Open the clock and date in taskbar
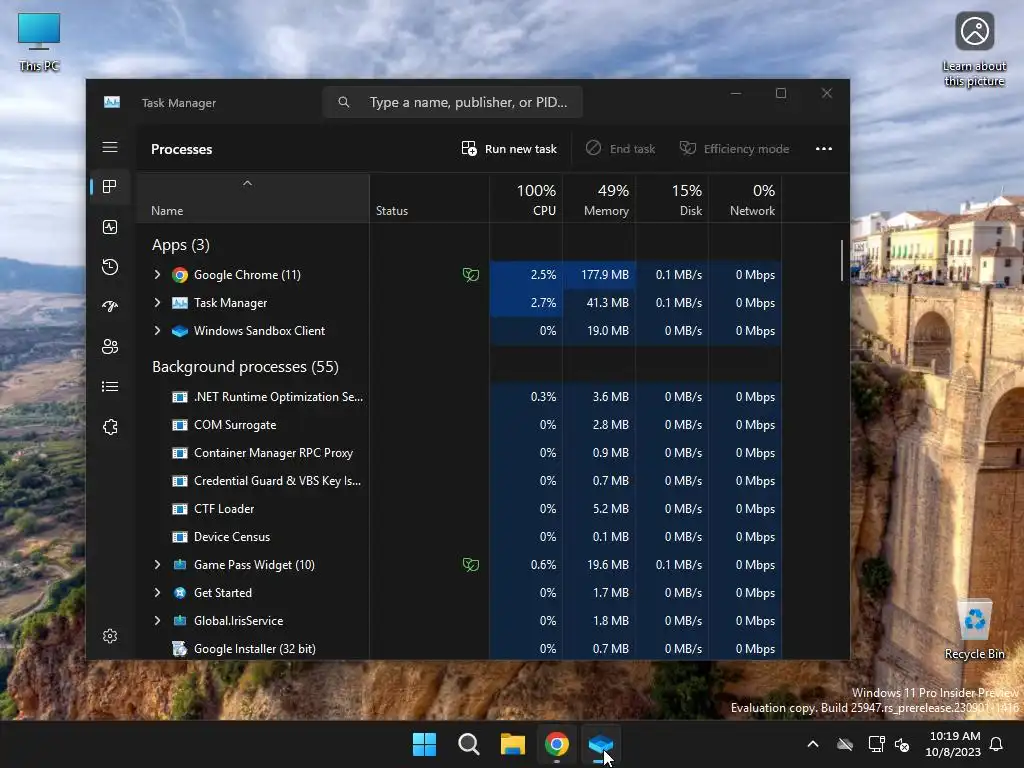The width and height of the screenshot is (1024, 768). coord(953,744)
